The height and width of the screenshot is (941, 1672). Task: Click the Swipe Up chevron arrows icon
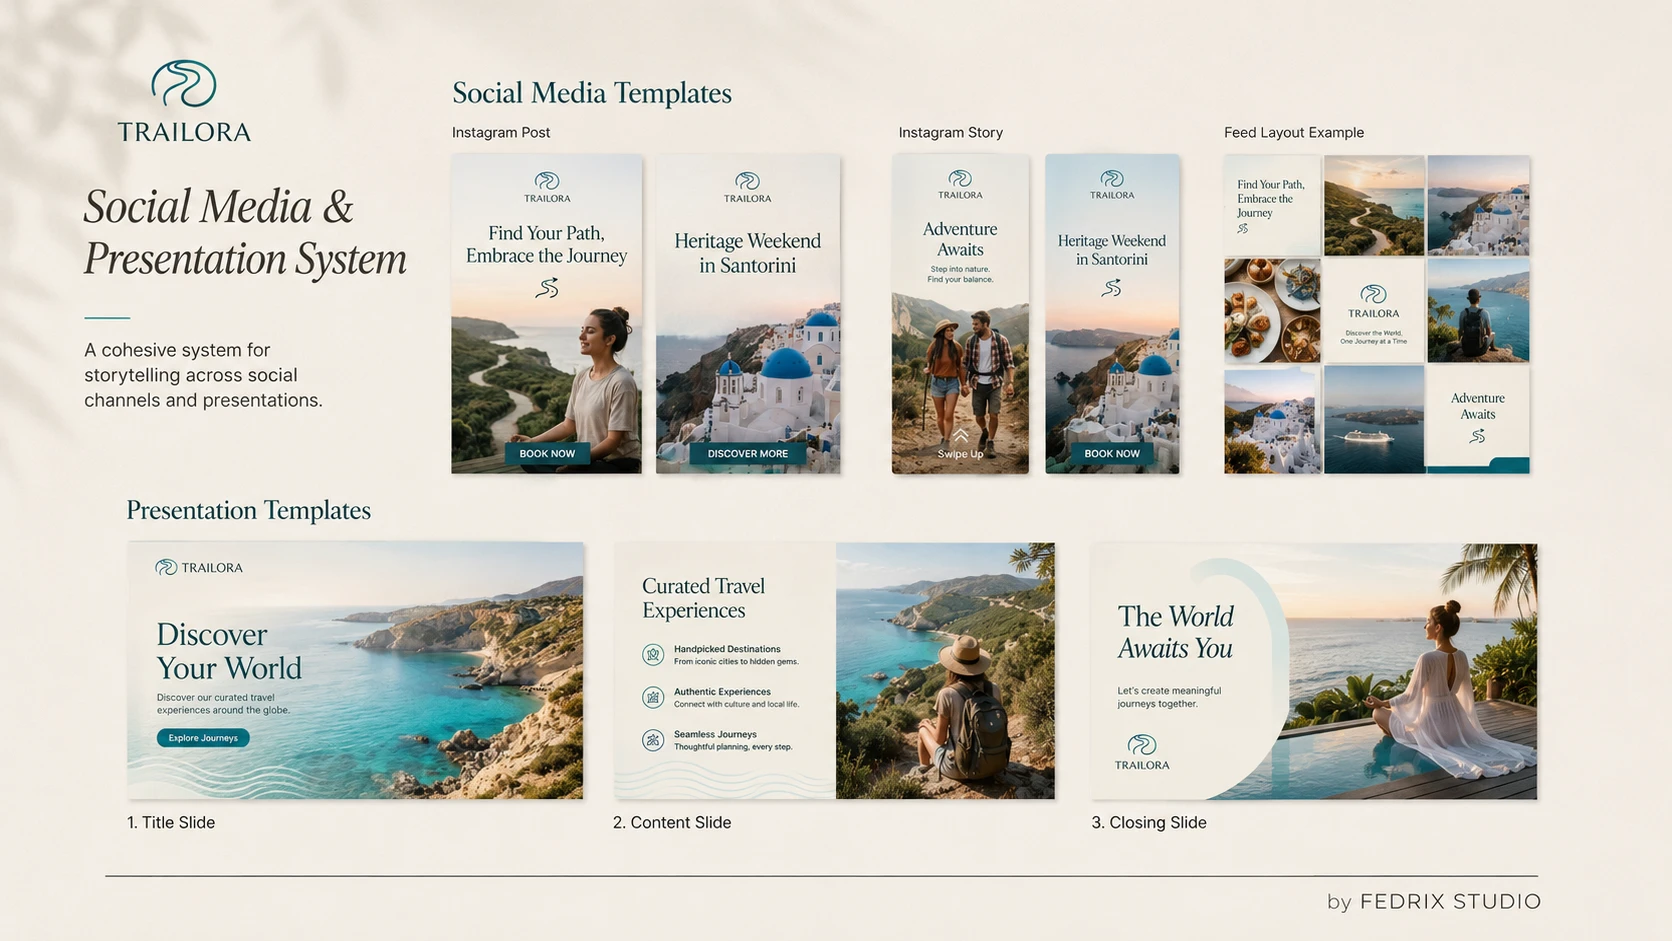click(960, 435)
